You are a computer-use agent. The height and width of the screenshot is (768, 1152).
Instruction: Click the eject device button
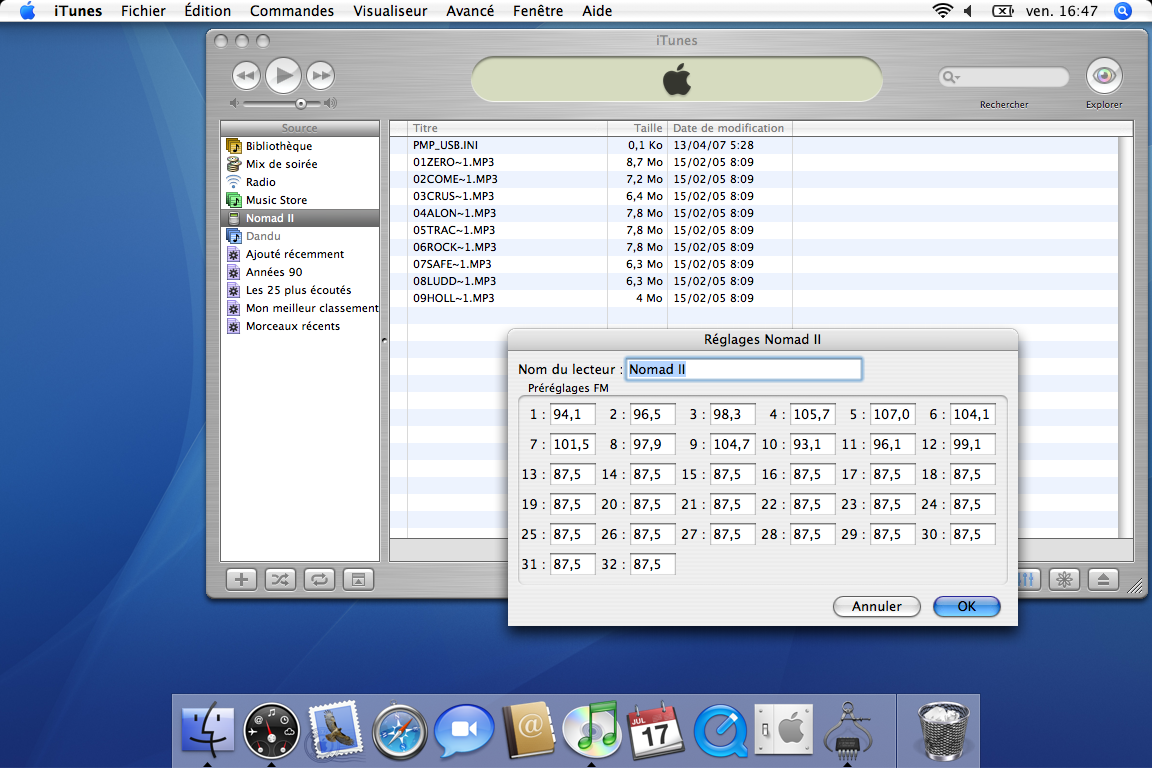[x=1104, y=580]
